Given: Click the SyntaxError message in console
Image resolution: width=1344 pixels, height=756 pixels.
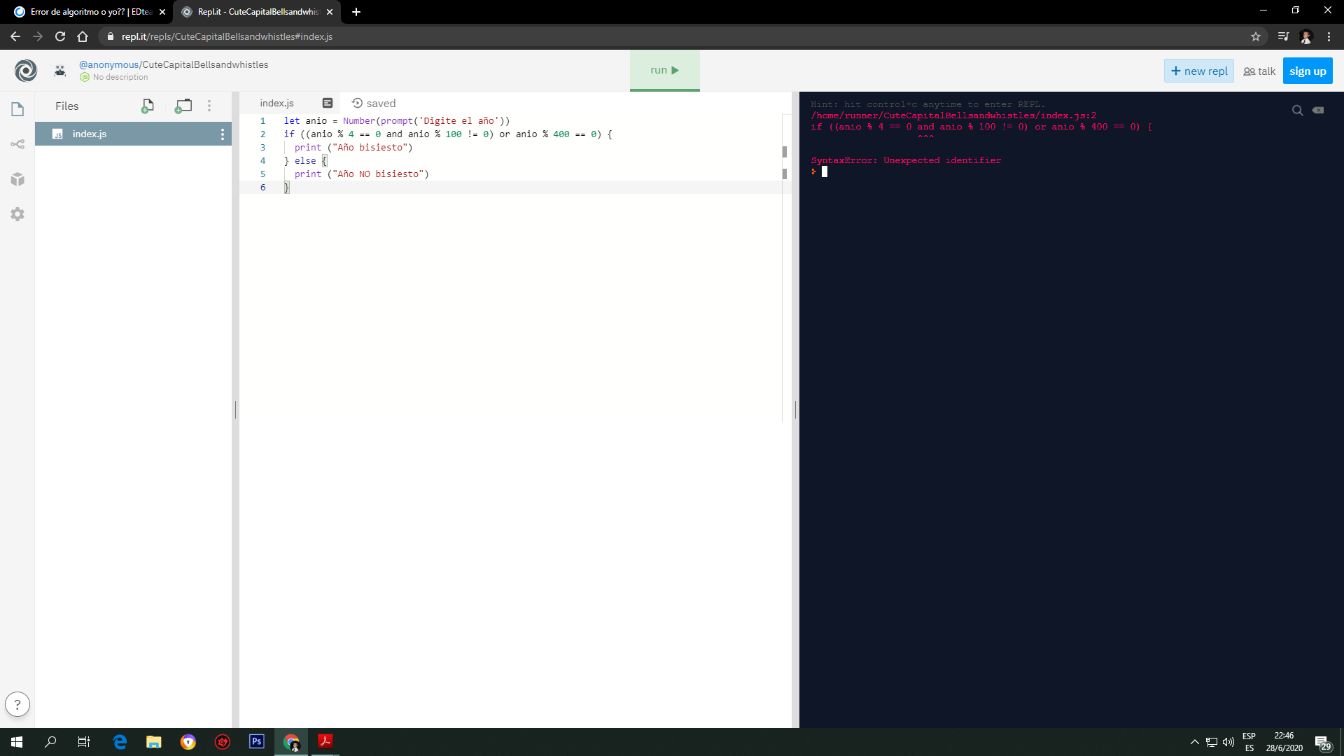Looking at the screenshot, I should click(906, 160).
